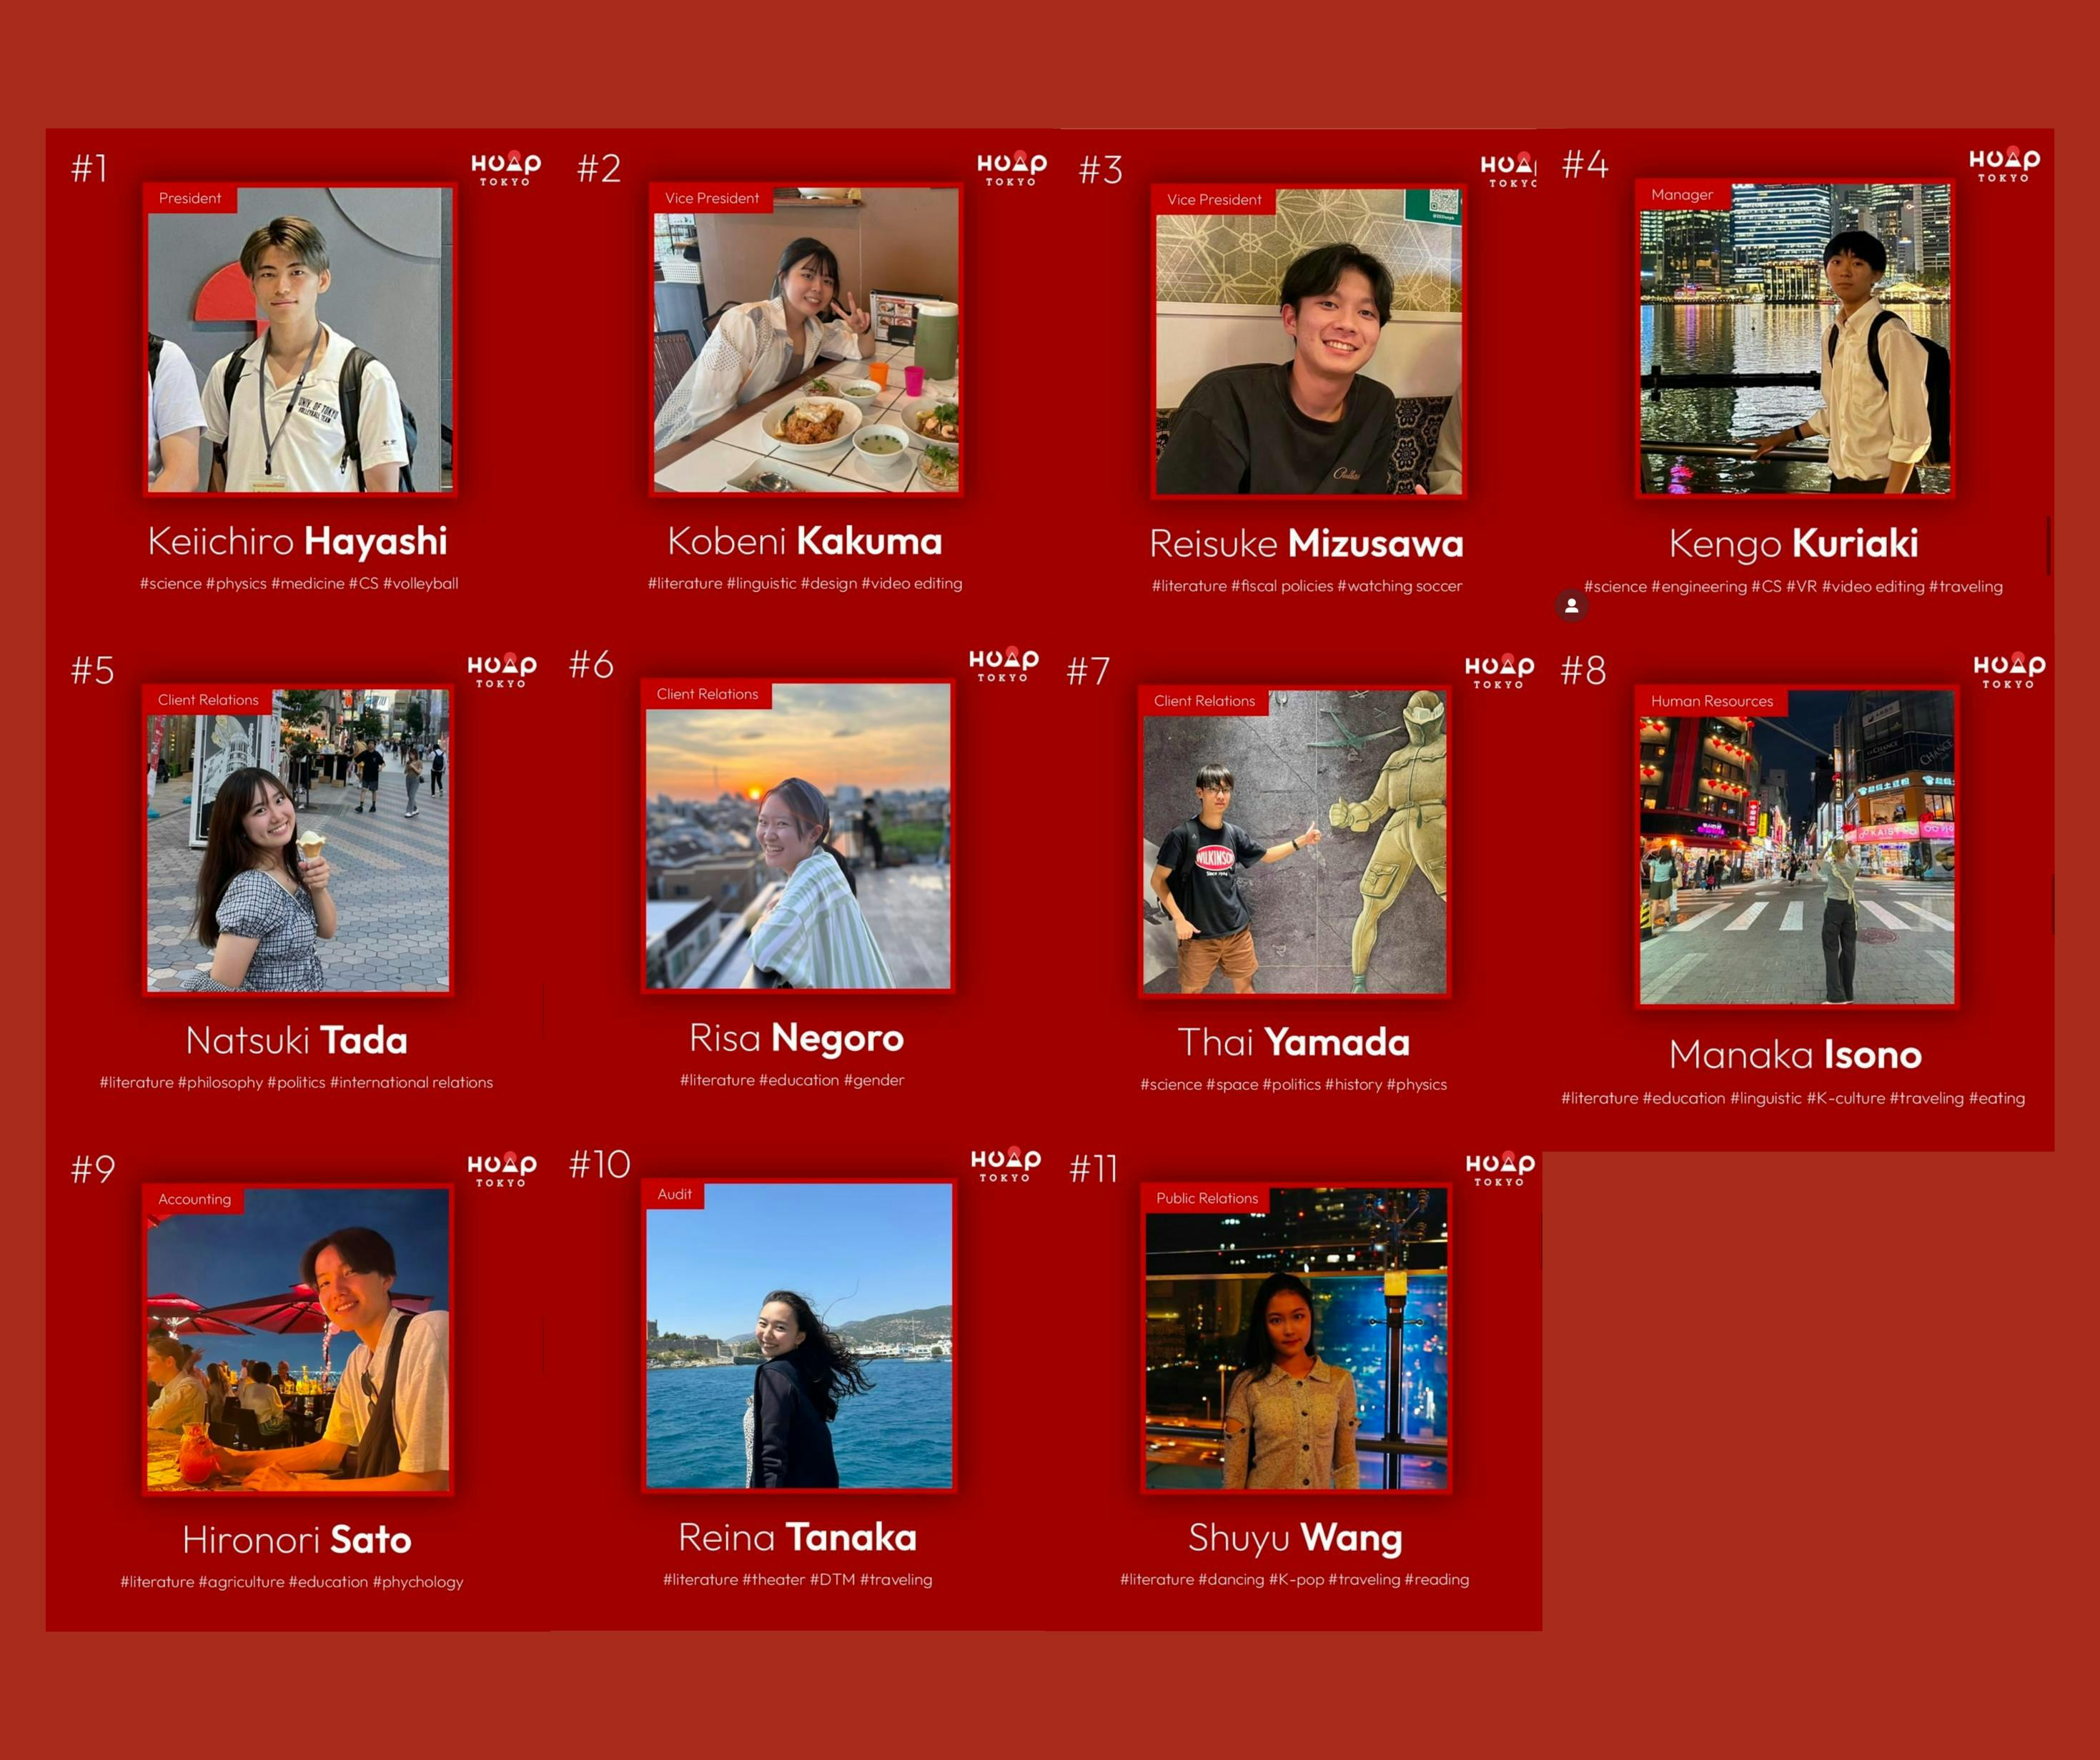Viewport: 2100px width, 1760px height.
Task: Click HOAP Tokyo logo on card #6
Action: click(x=1003, y=664)
